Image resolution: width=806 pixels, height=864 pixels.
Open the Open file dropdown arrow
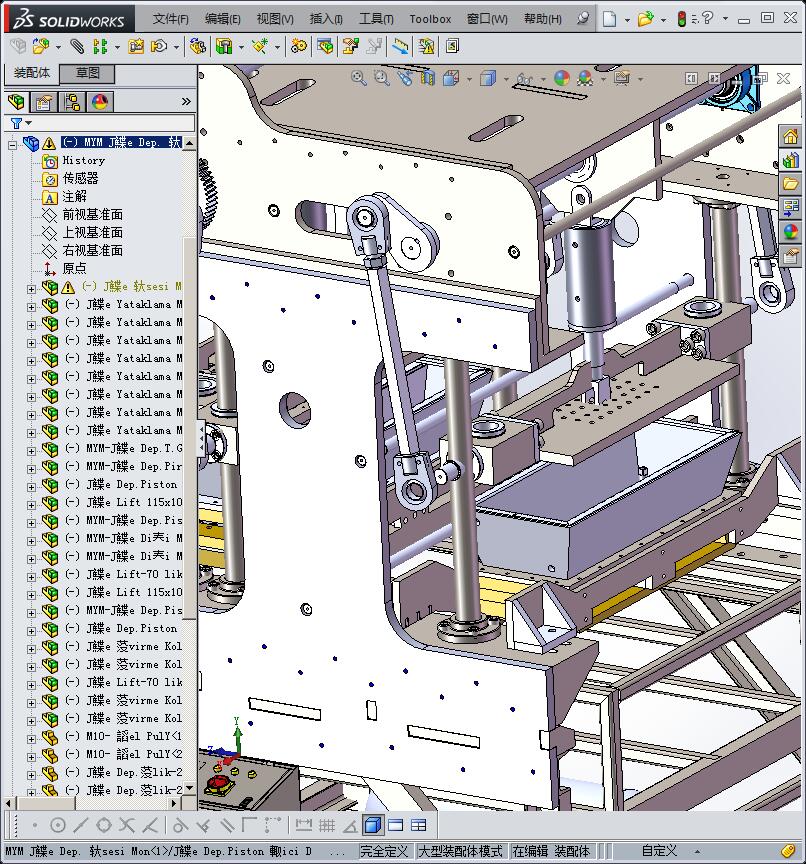pyautogui.click(x=663, y=20)
